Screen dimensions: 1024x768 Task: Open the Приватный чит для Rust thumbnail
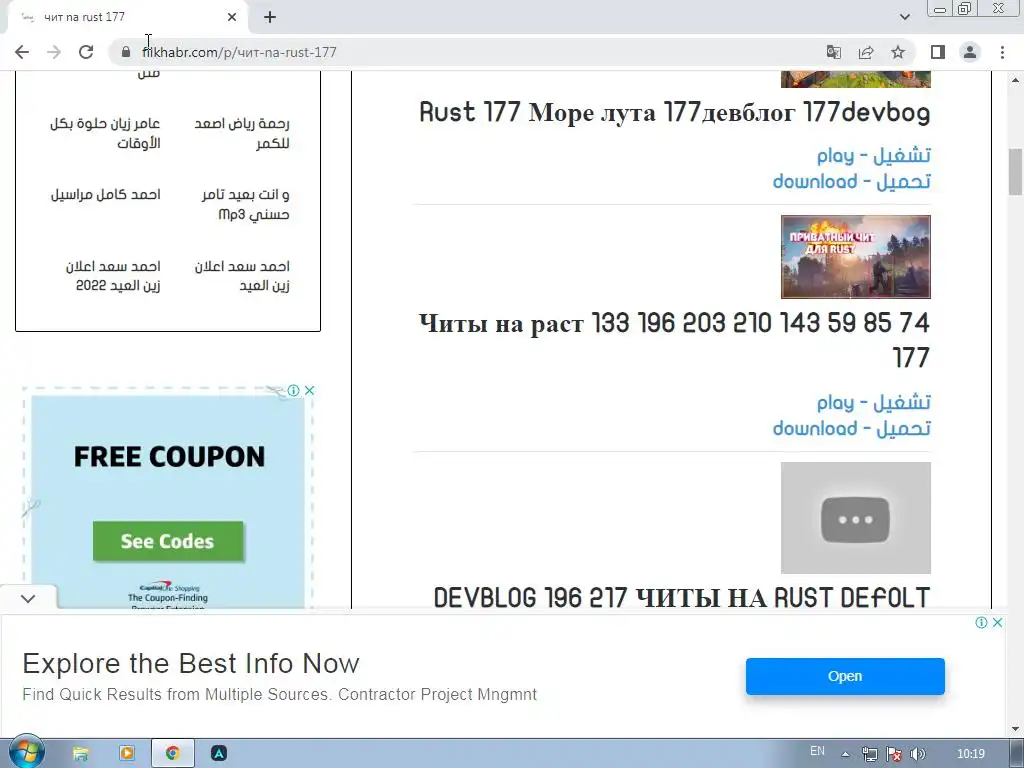point(856,257)
